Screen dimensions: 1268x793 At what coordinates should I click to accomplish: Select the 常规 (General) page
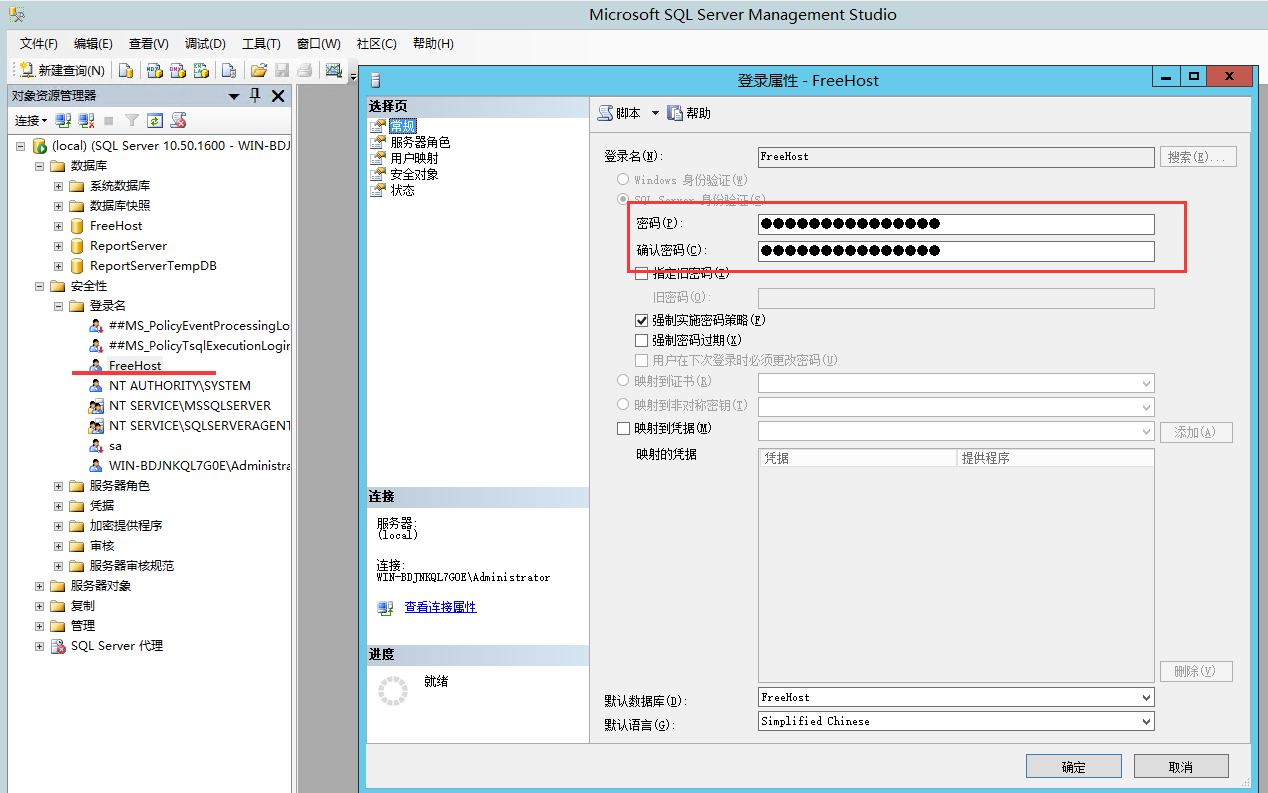[x=402, y=126]
